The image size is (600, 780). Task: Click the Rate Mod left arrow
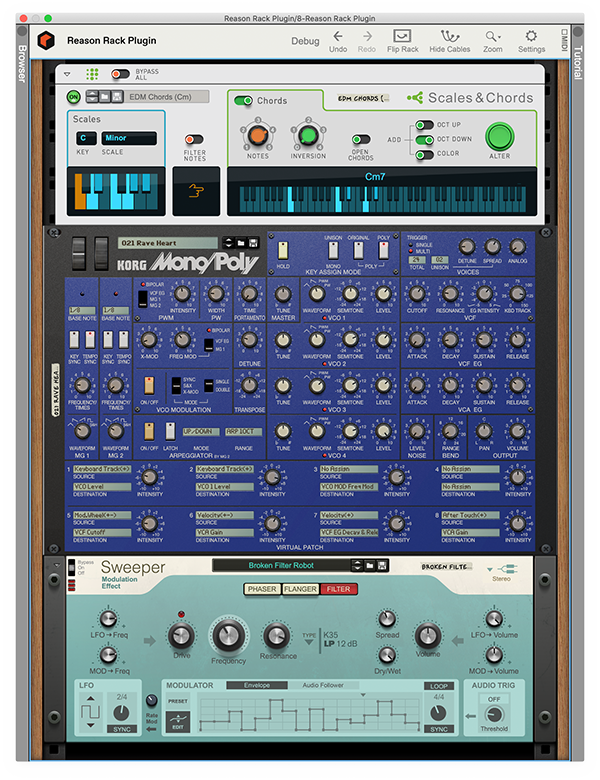[x=151, y=729]
